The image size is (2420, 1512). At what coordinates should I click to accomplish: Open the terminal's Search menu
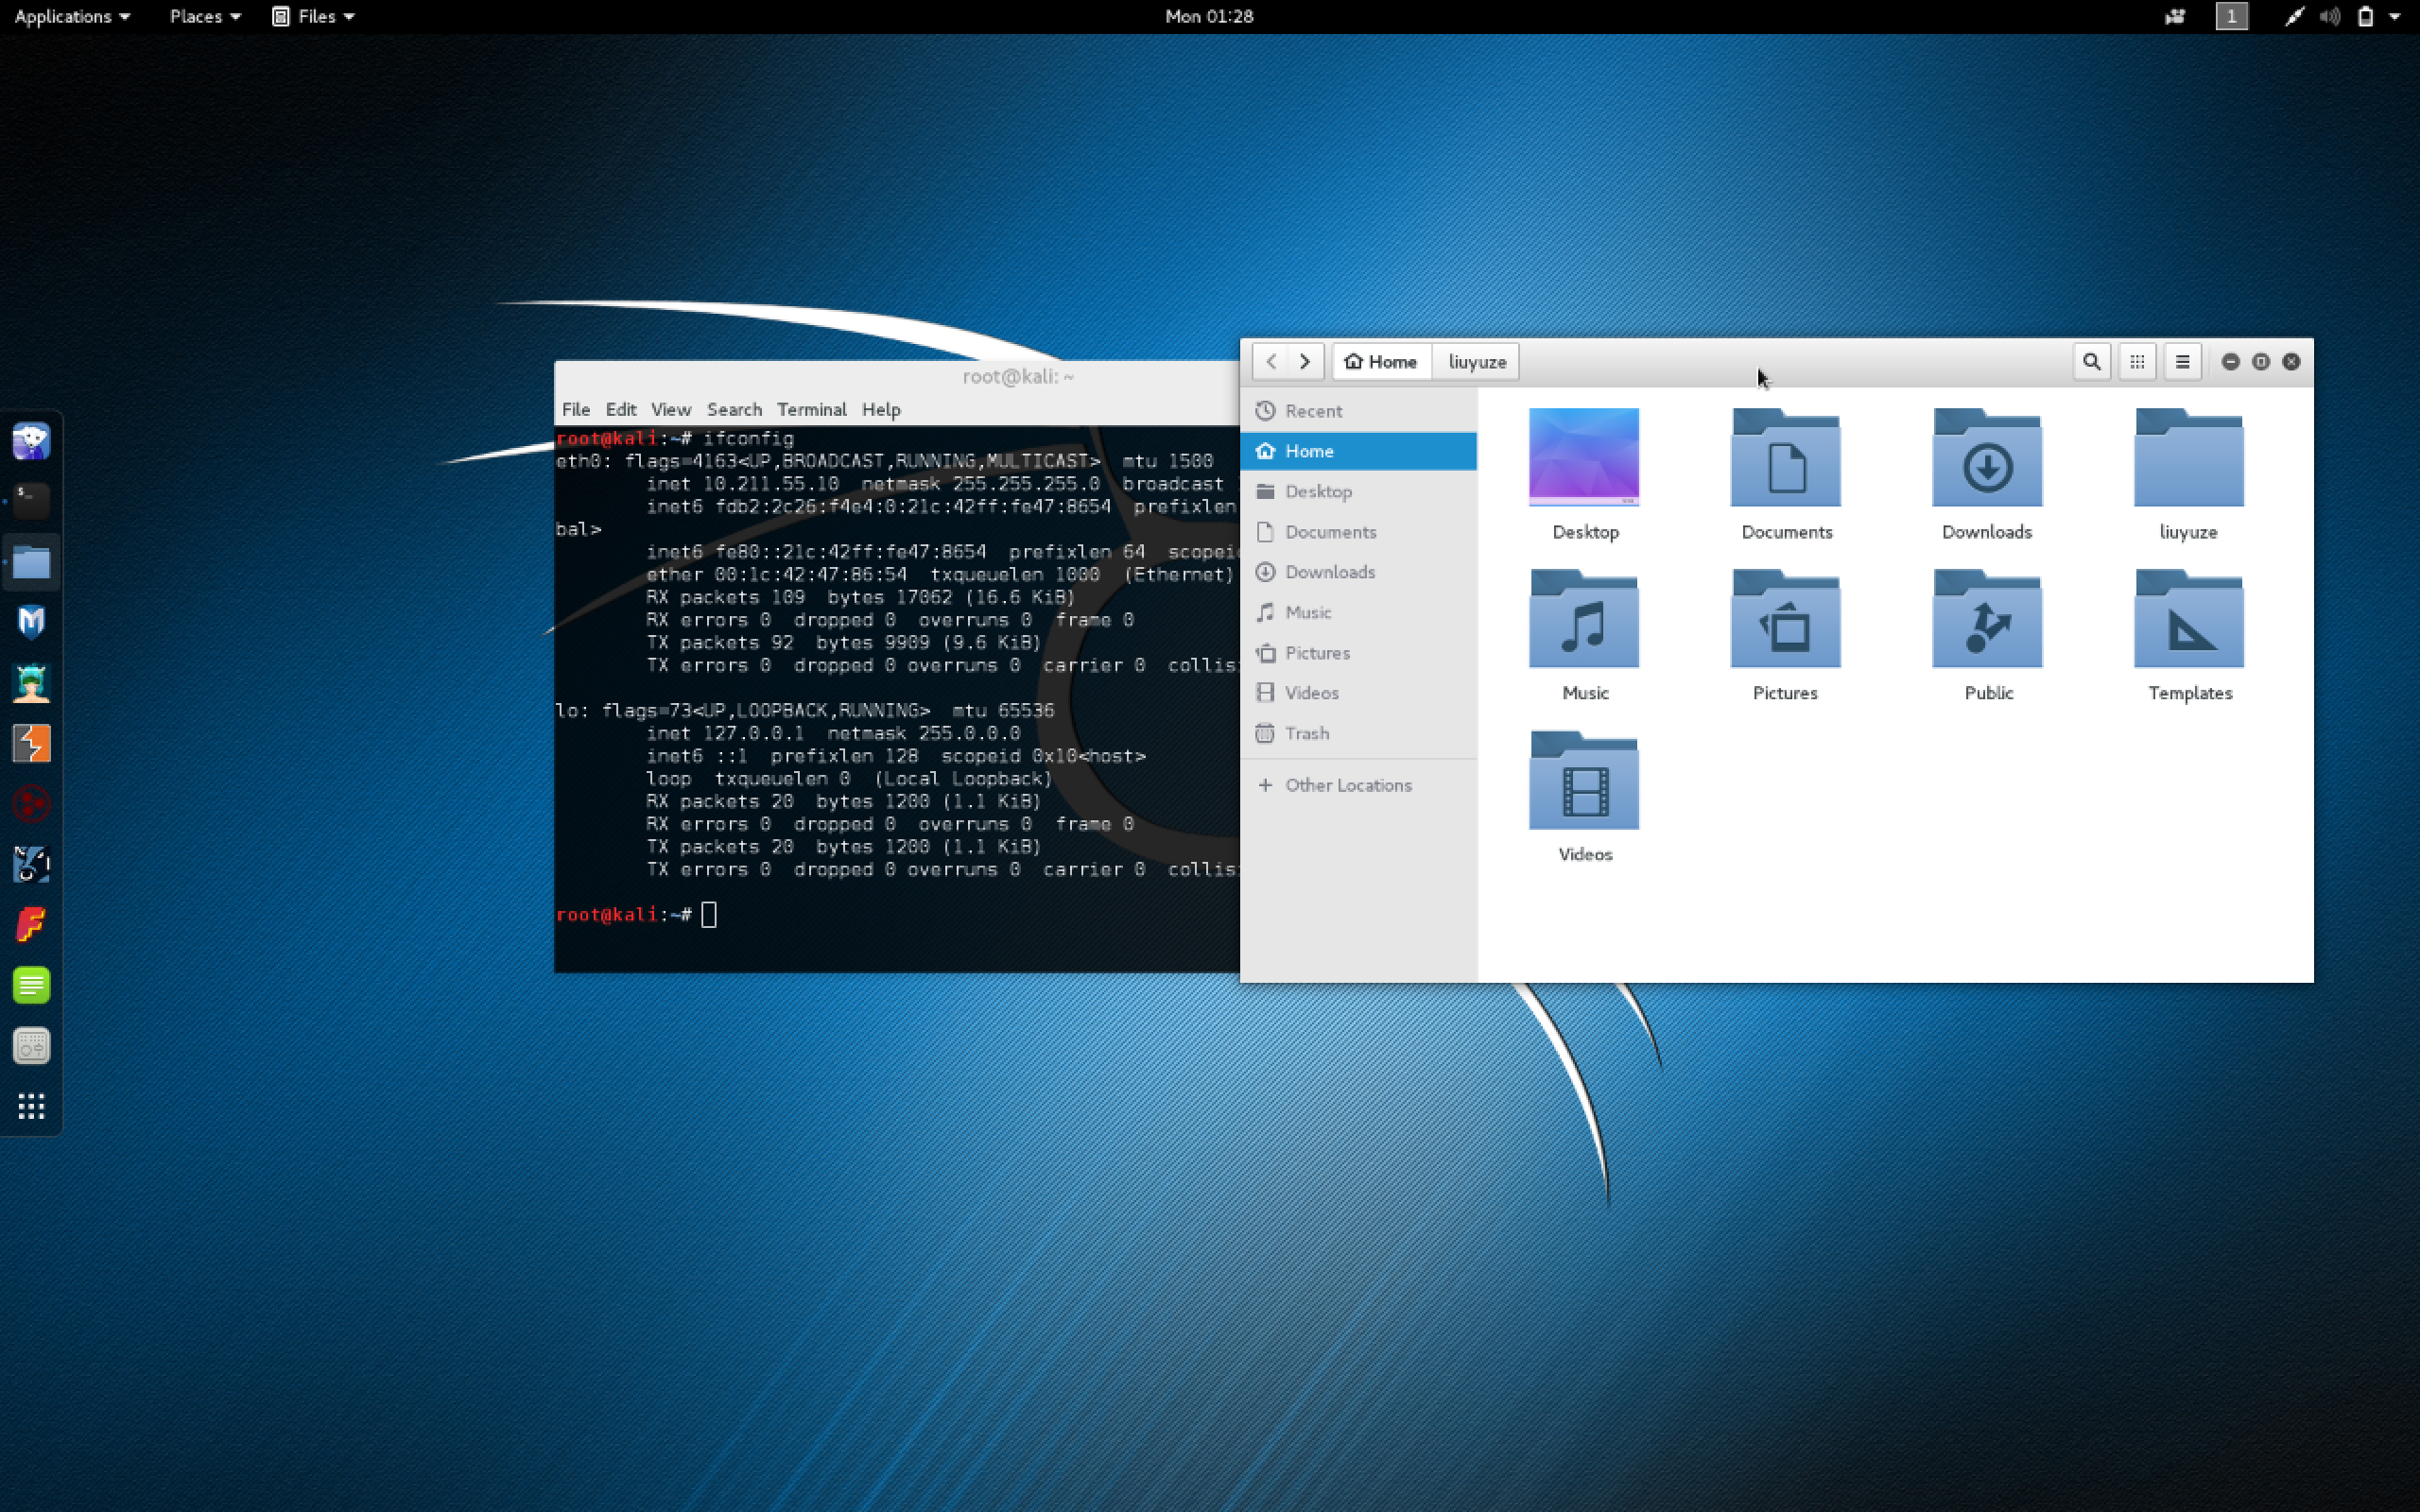coord(734,409)
